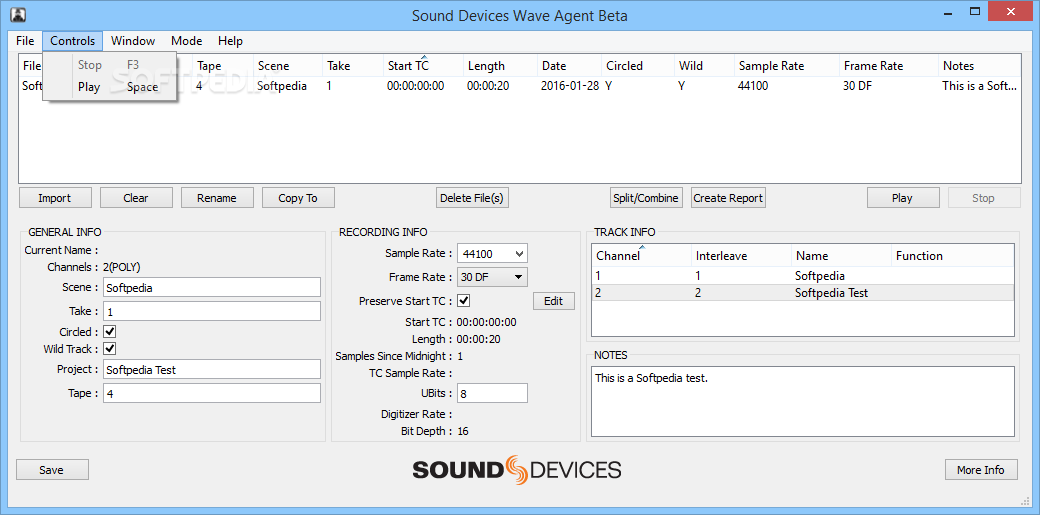This screenshot has height=515, width=1040.
Task: Click the Clear button
Action: (x=136, y=198)
